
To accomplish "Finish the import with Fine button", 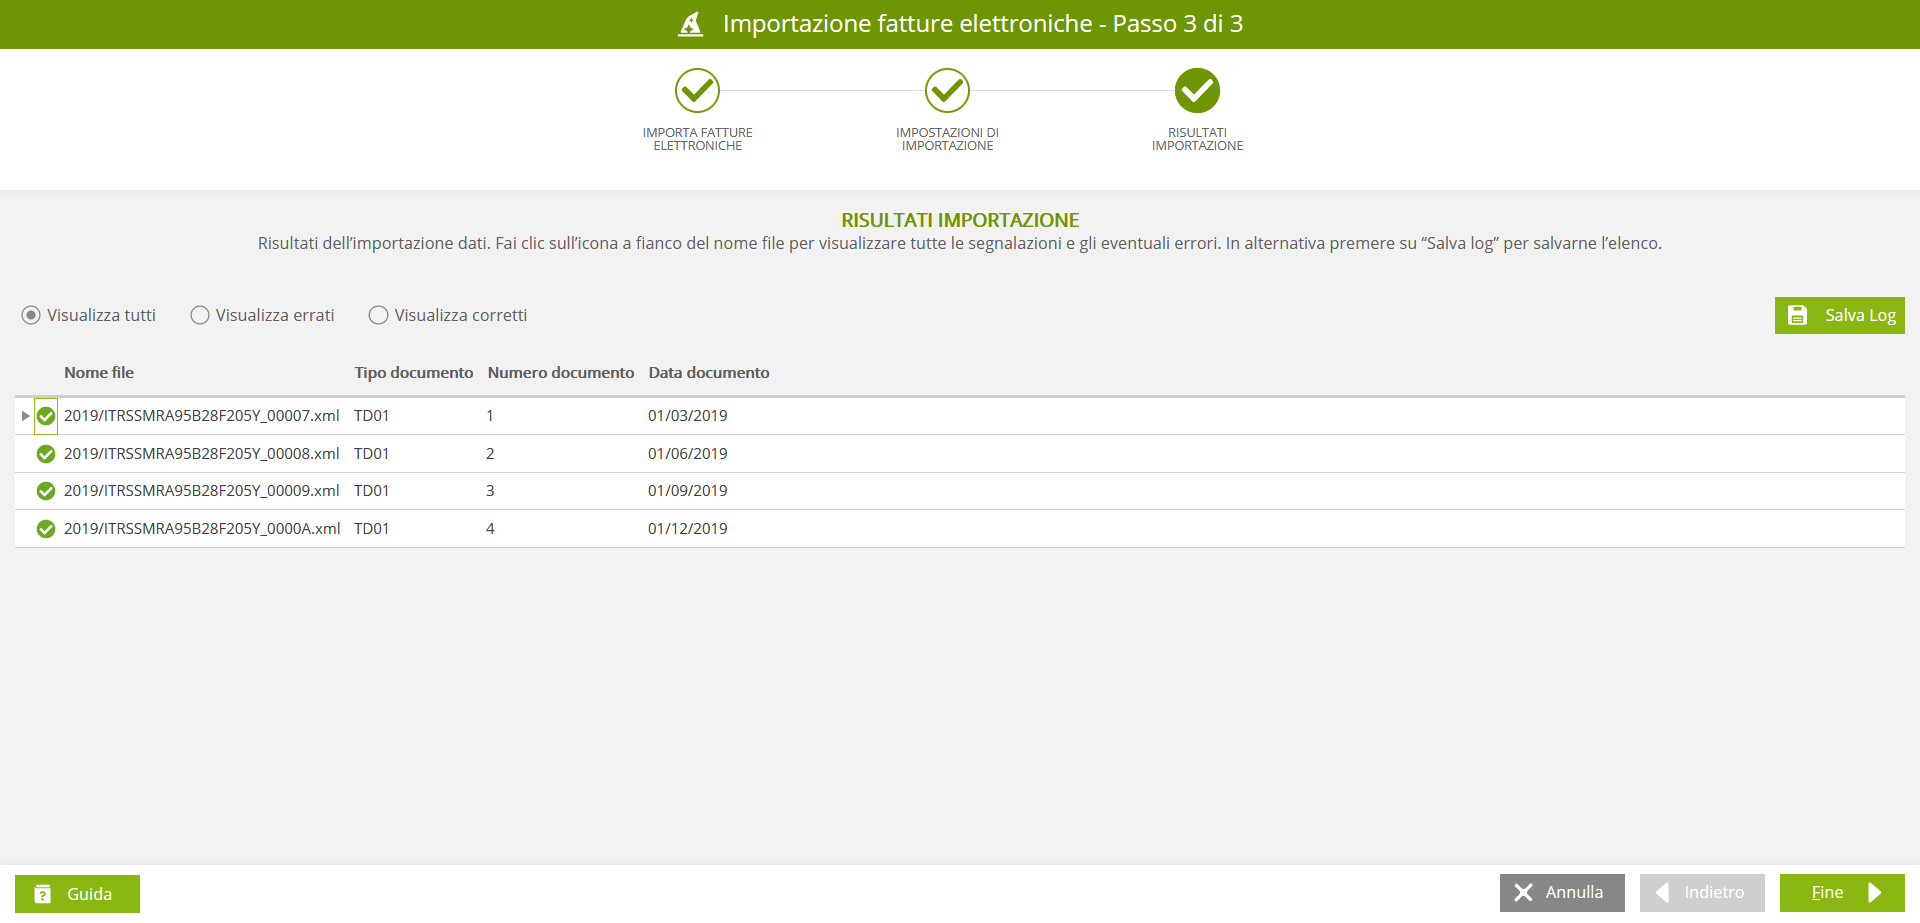I will coord(1842,892).
